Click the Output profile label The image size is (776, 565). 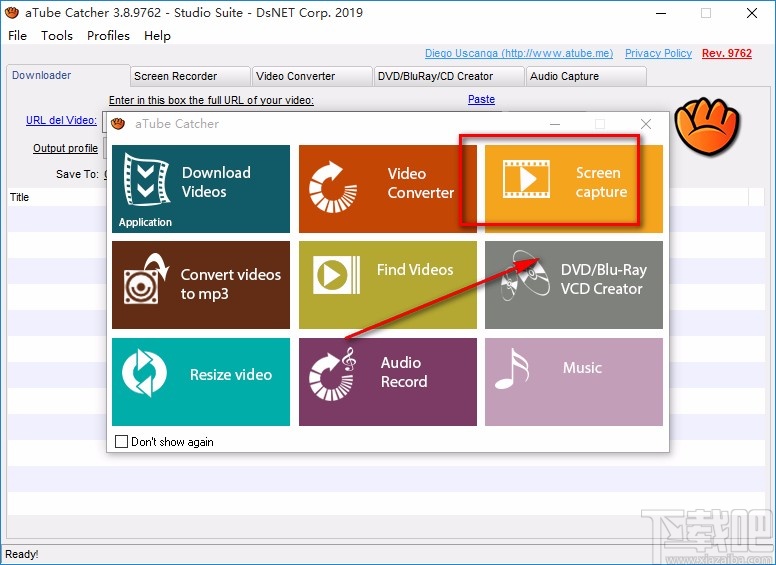tap(65, 148)
